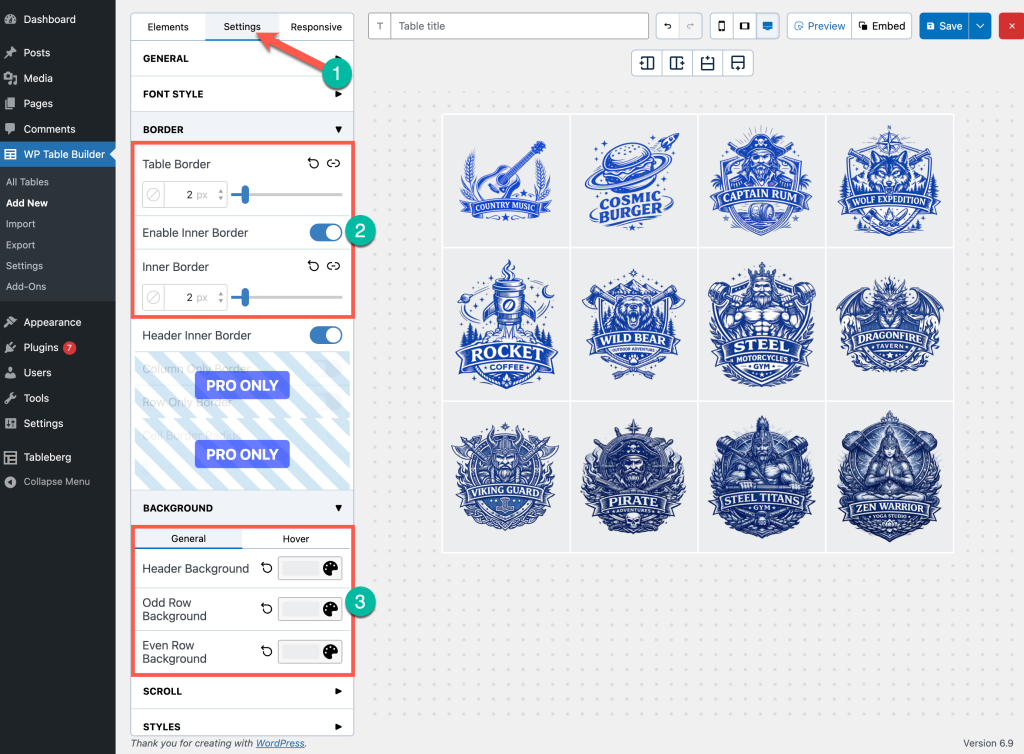The image size is (1024, 754).
Task: Click the Table title input field
Action: pos(518,26)
